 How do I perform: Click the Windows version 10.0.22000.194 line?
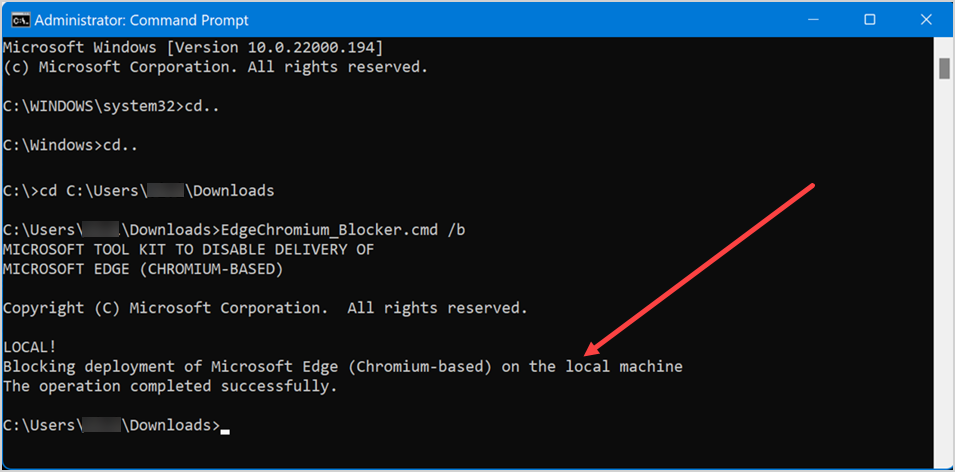click(x=193, y=47)
